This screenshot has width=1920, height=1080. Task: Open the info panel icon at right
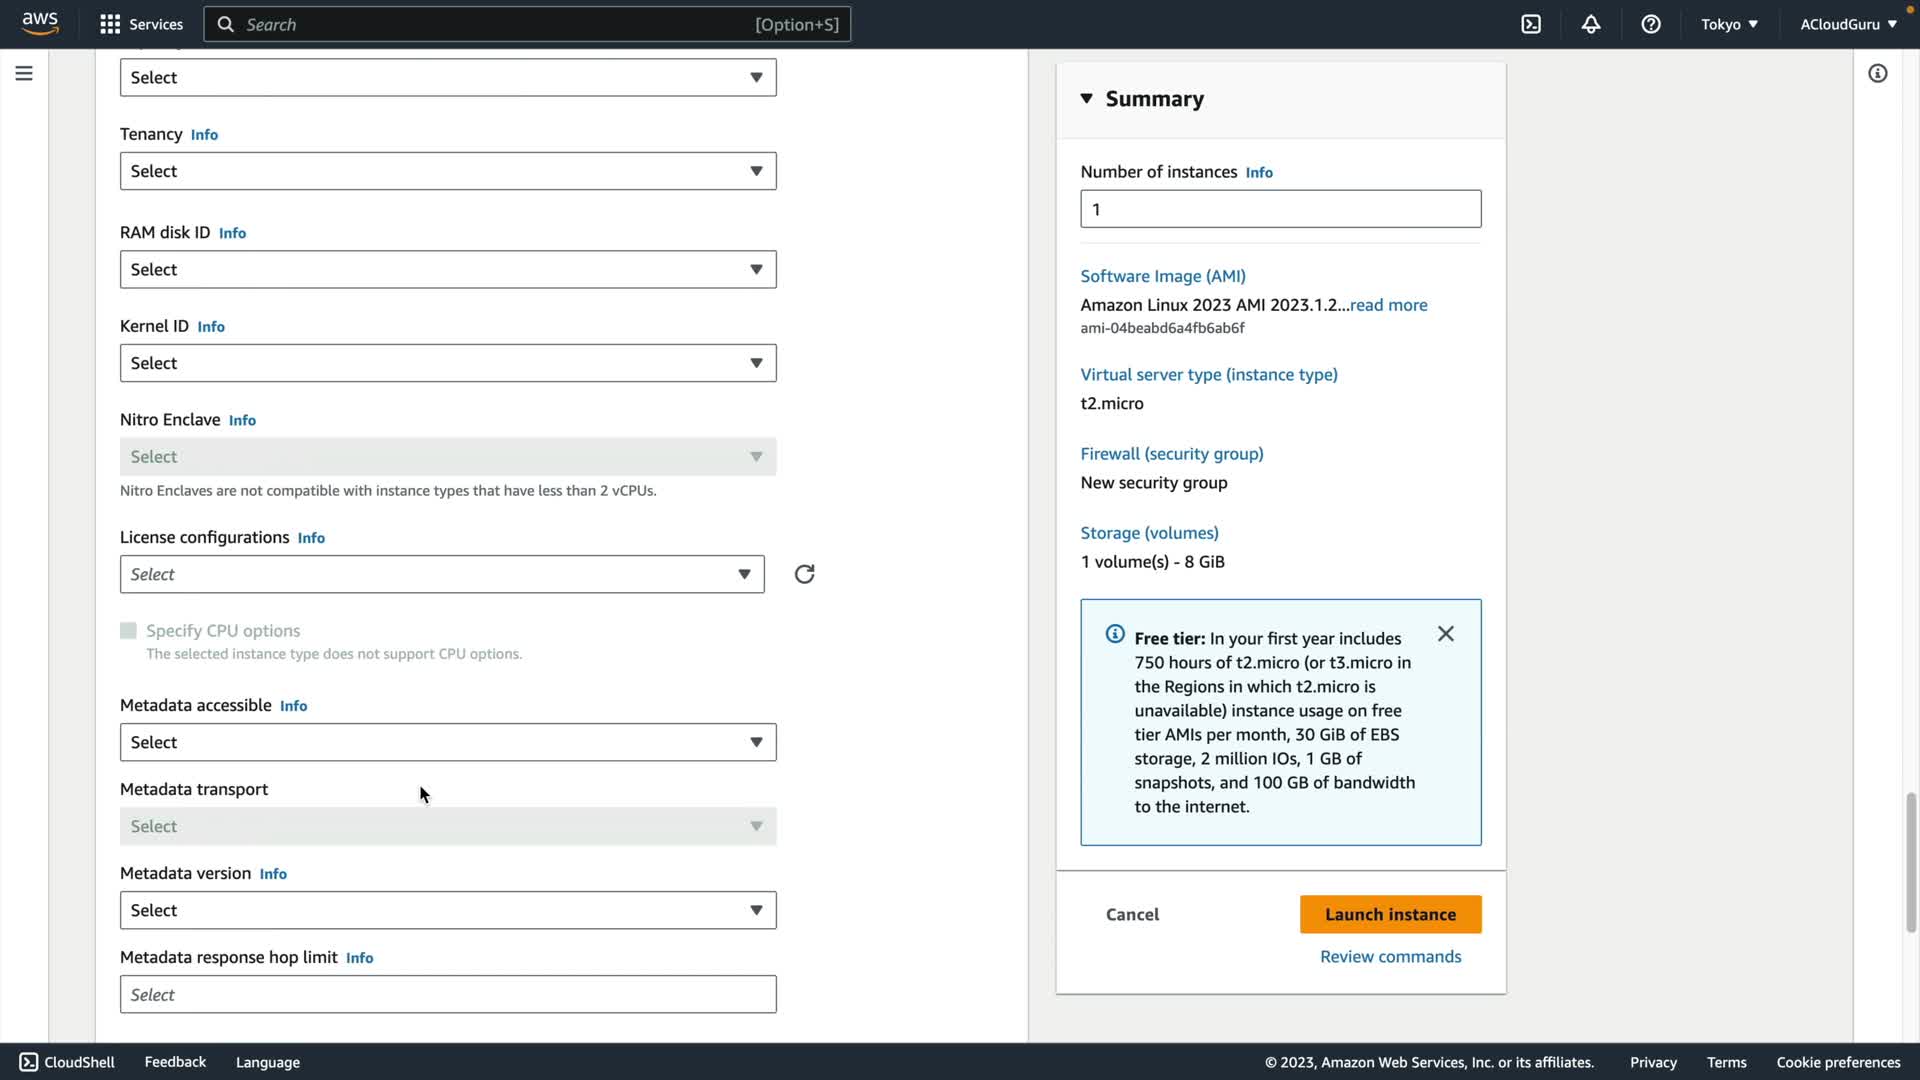click(x=1877, y=73)
